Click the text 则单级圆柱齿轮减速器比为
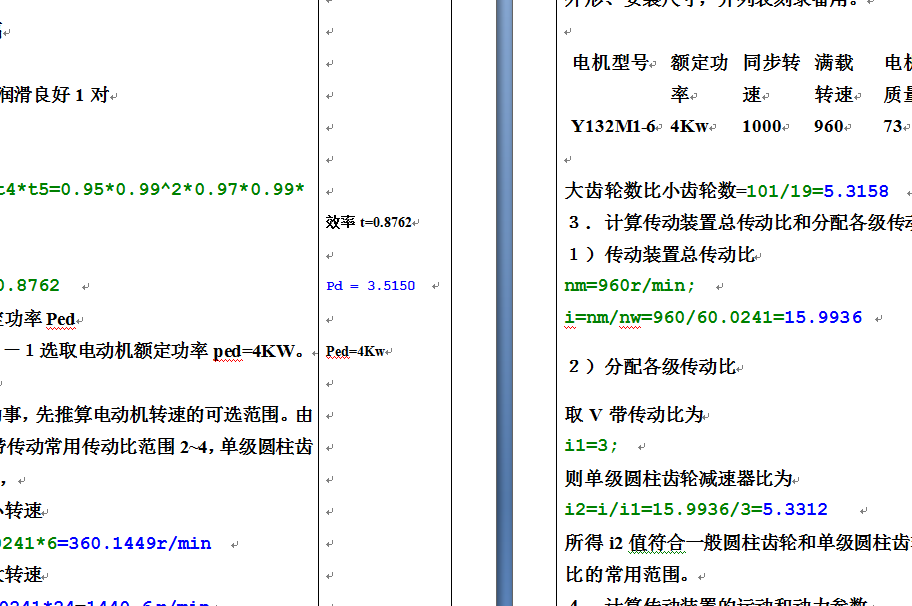912x606 pixels. 679,479
